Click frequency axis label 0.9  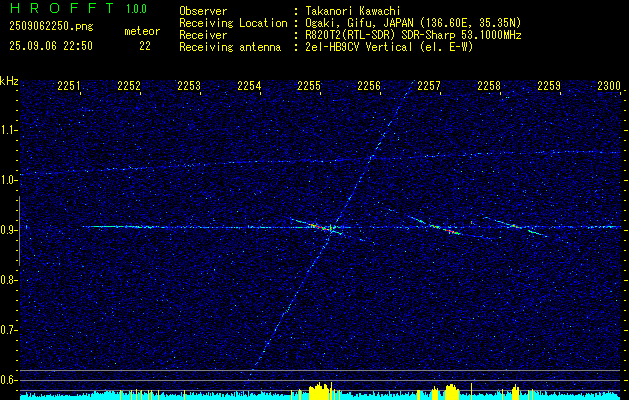tap(9, 230)
